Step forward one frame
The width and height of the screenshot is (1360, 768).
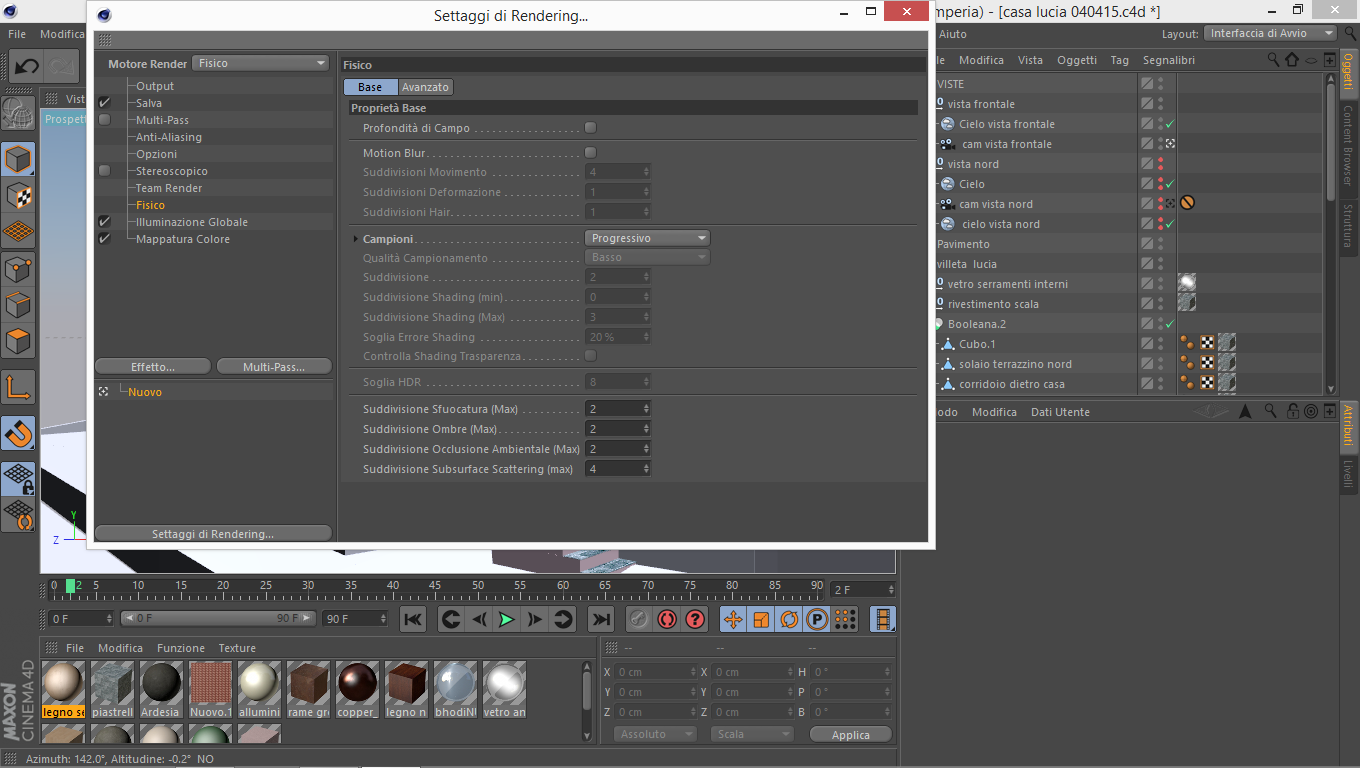click(535, 619)
